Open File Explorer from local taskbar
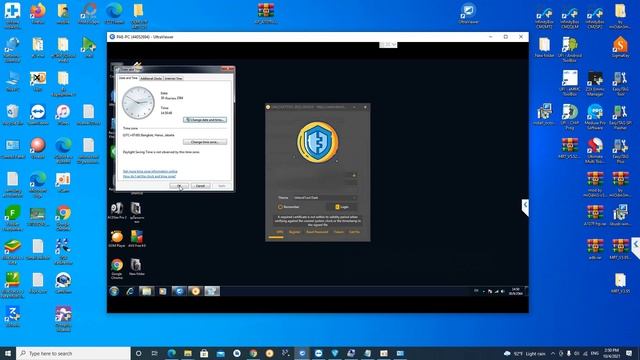 (x=188, y=353)
